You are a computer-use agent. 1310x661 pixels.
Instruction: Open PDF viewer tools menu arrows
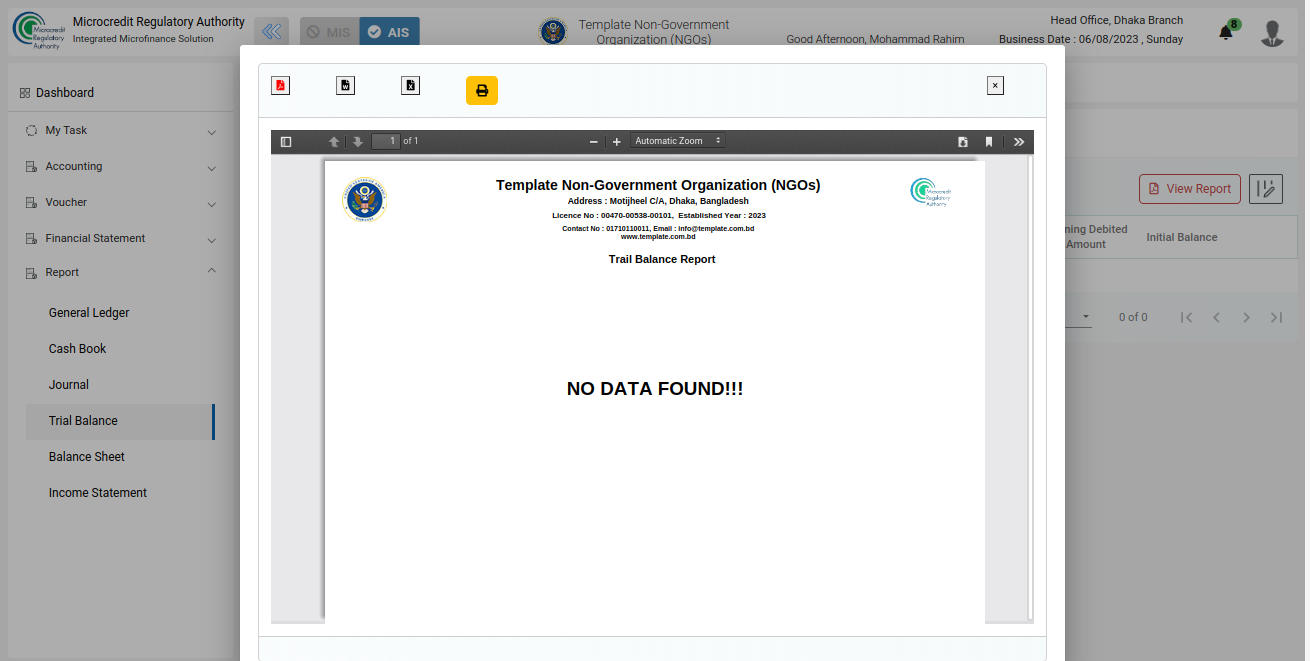(x=1019, y=142)
